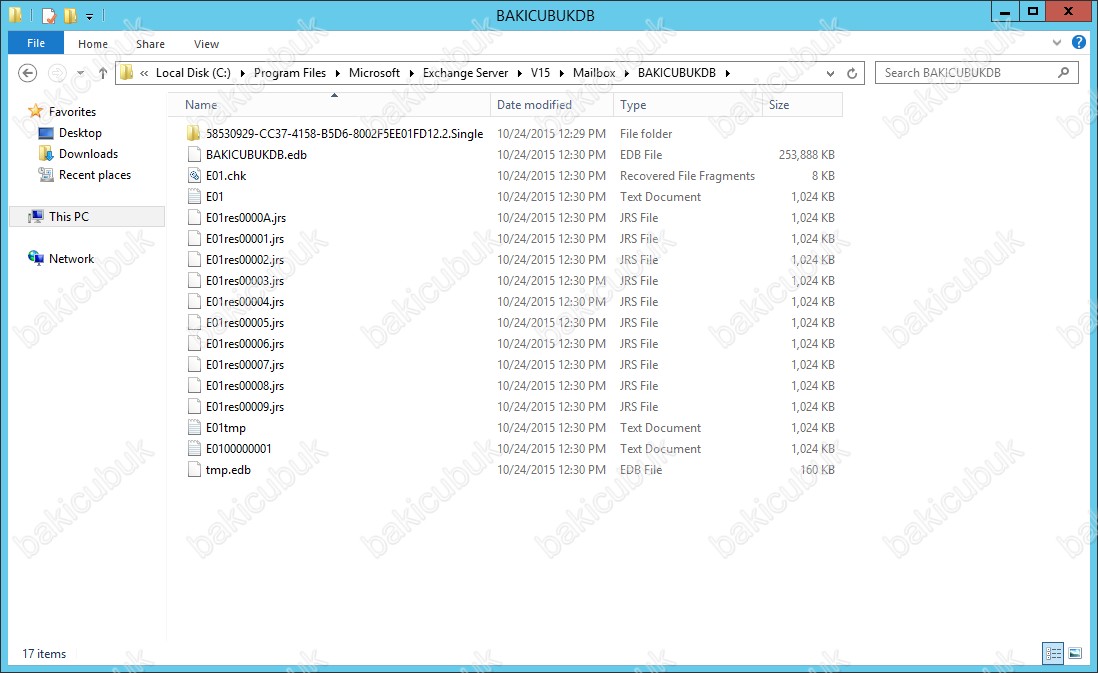This screenshot has width=1098, height=673.
Task: Click the Forward navigation arrow
Action: click(x=57, y=73)
